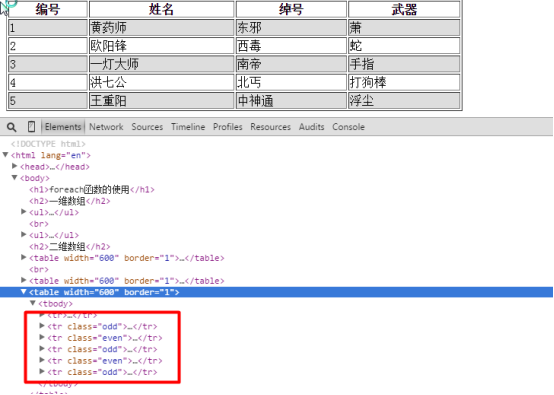
Task: Click the cell 浮尘
Action: pyautogui.click(x=404, y=101)
